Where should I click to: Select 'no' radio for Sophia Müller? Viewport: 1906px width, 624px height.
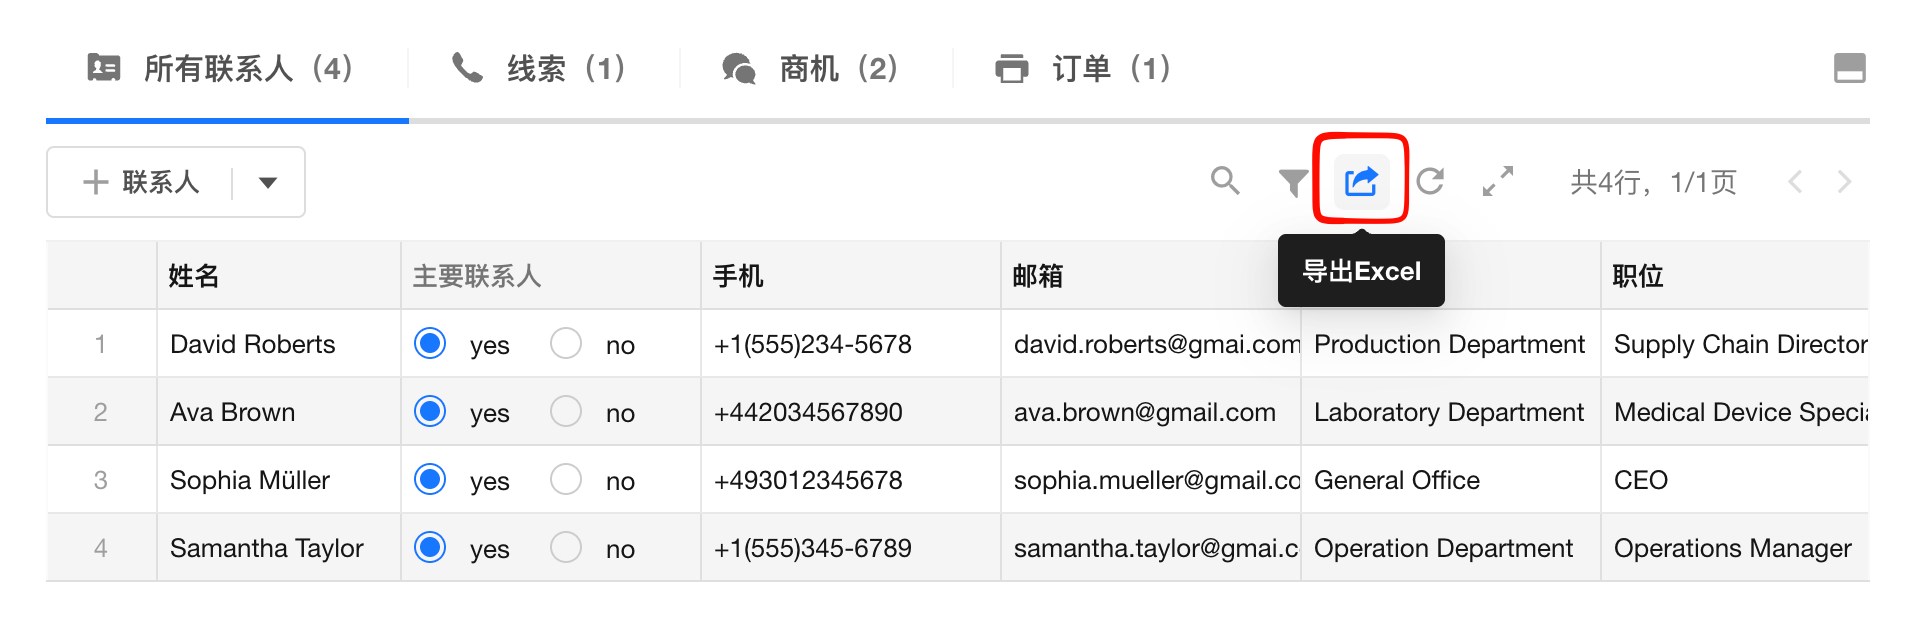[566, 480]
